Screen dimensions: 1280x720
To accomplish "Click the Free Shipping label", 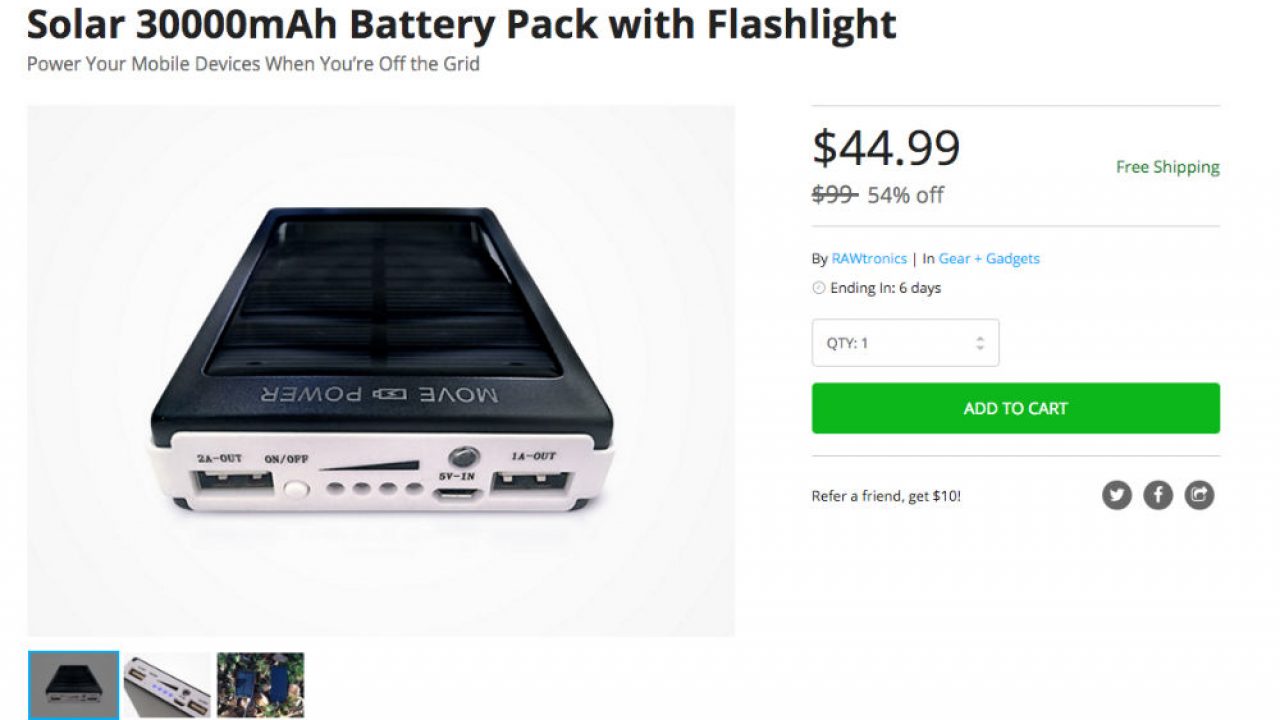I will (x=1167, y=167).
